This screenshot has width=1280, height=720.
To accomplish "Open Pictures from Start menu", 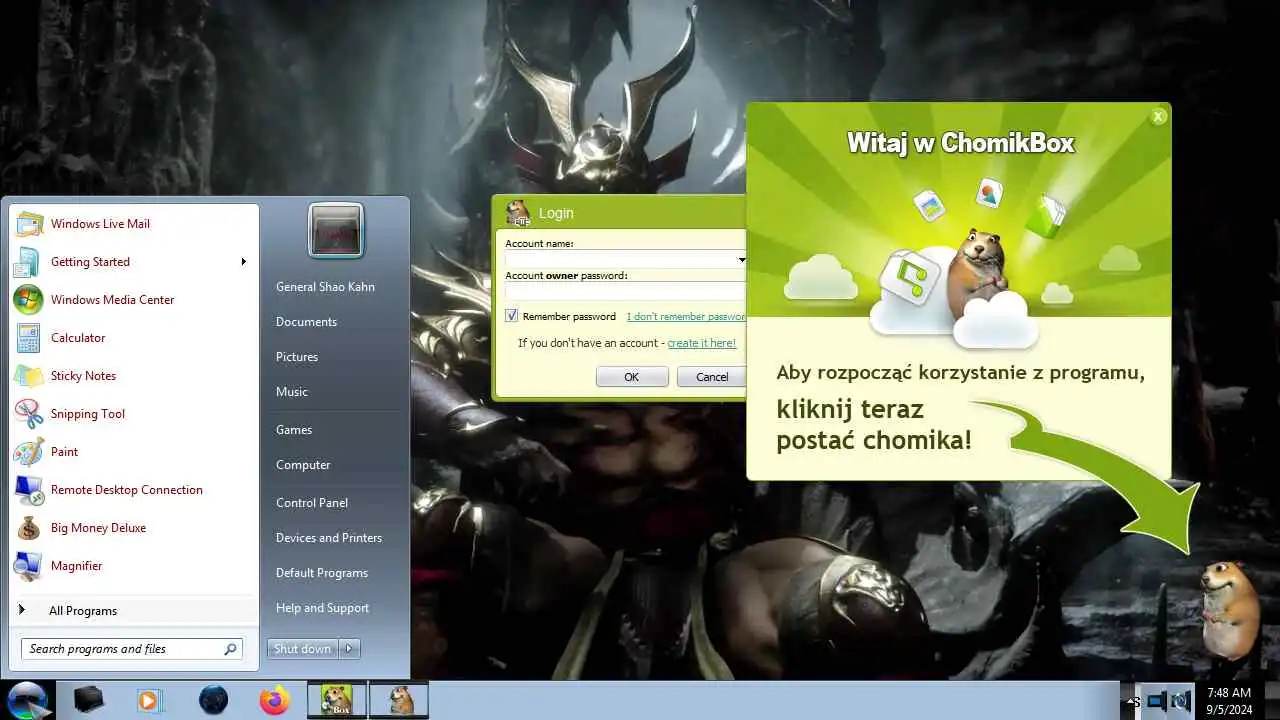I will coord(297,357).
